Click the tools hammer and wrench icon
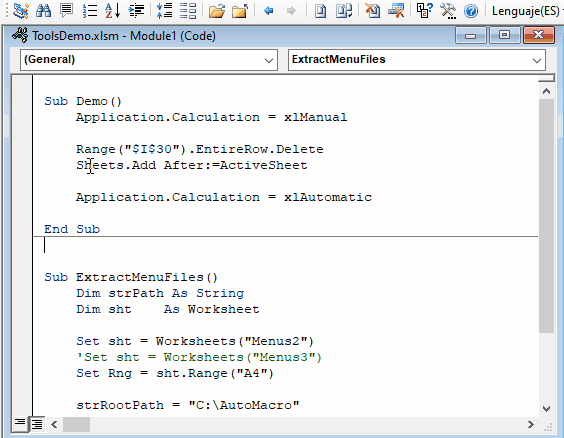This screenshot has width=564, height=438. pyautogui.click(x=448, y=11)
